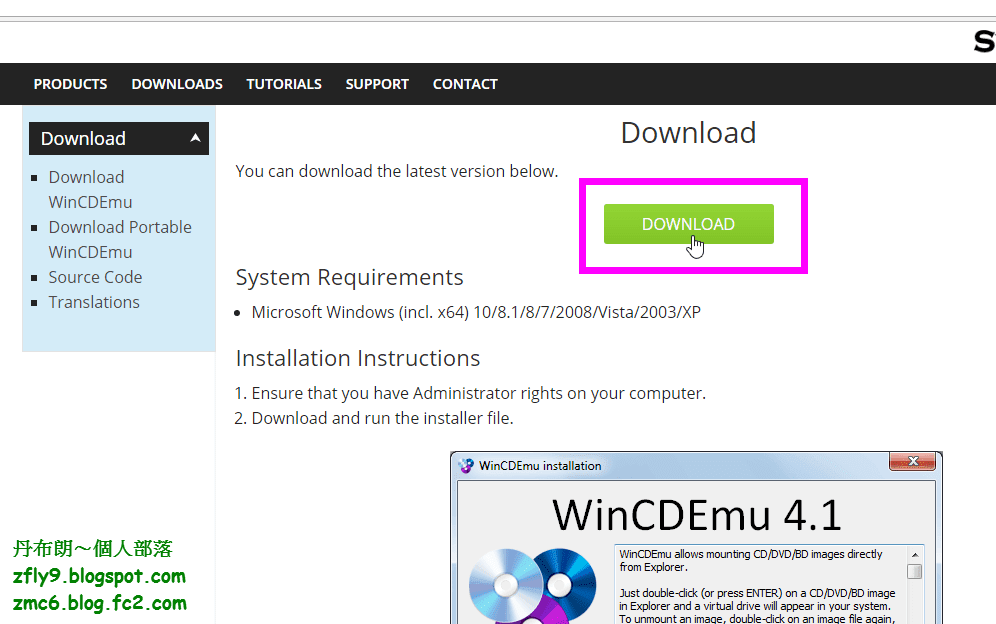This screenshot has height=624, width=996.
Task: Click the WinCDEmu installer screenshot image
Action: (696, 538)
